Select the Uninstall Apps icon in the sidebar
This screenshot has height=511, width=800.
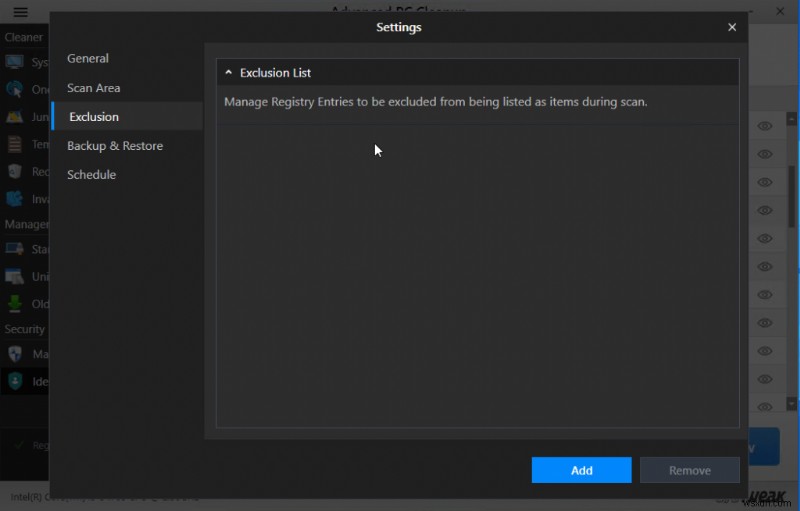pos(14,276)
